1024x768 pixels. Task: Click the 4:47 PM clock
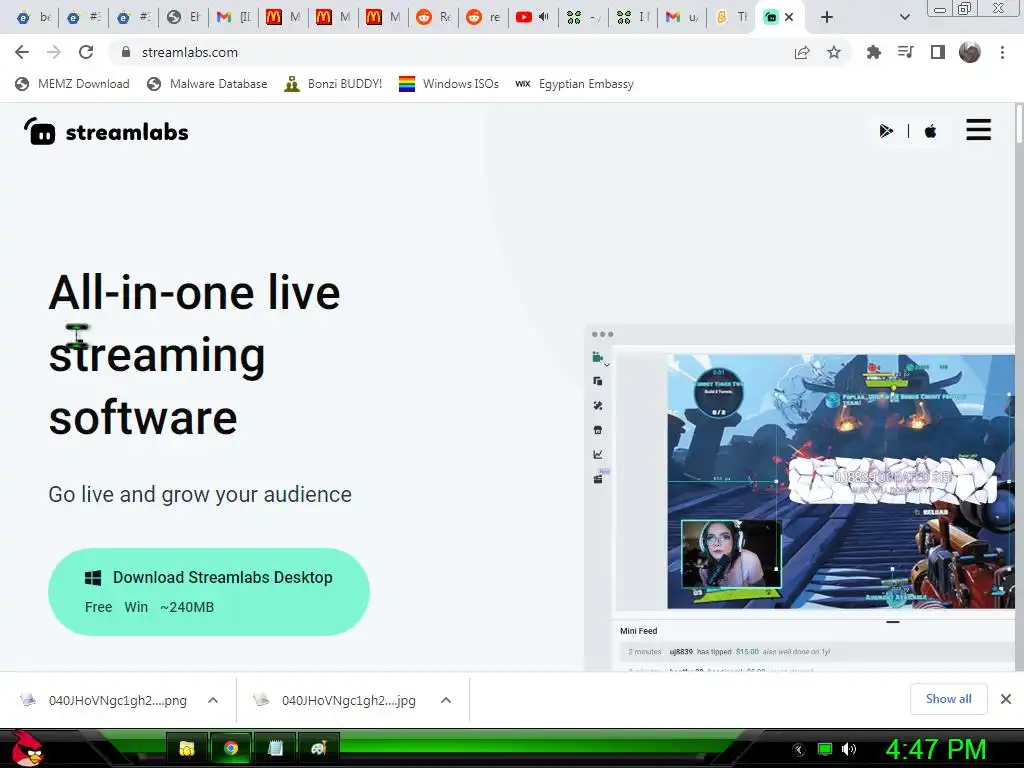click(936, 749)
